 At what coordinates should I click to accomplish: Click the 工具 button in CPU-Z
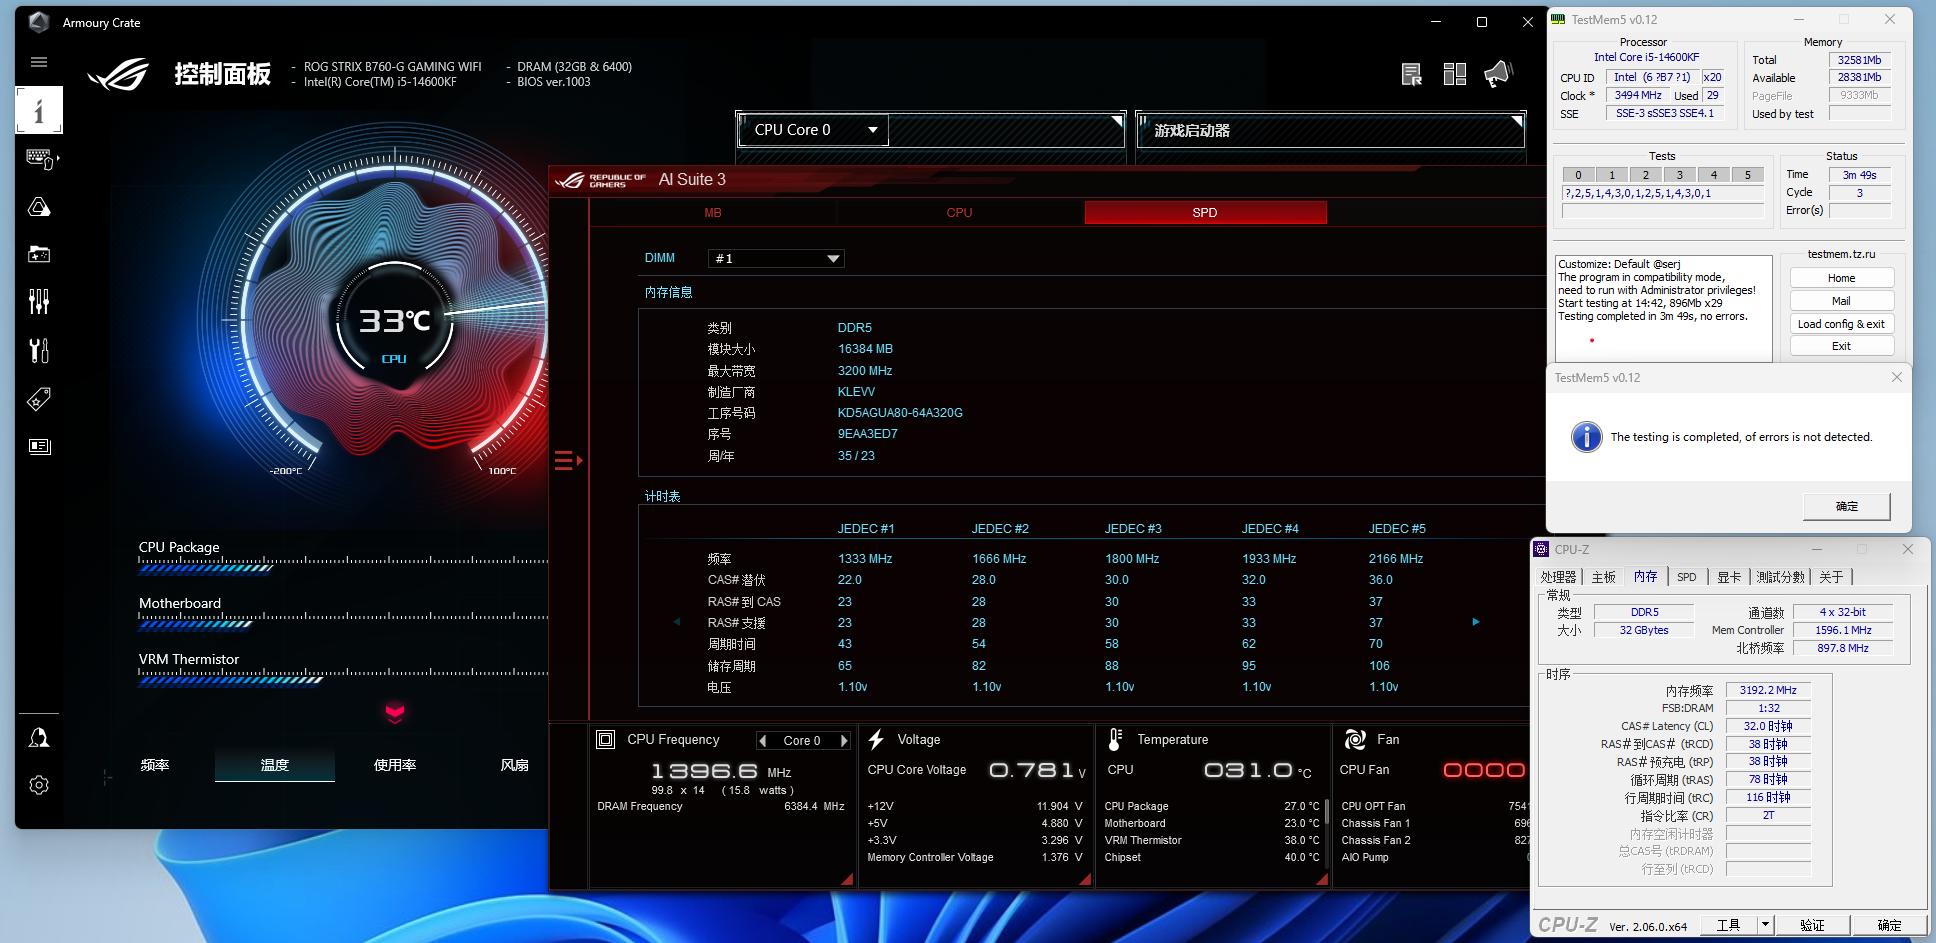pos(1729,925)
